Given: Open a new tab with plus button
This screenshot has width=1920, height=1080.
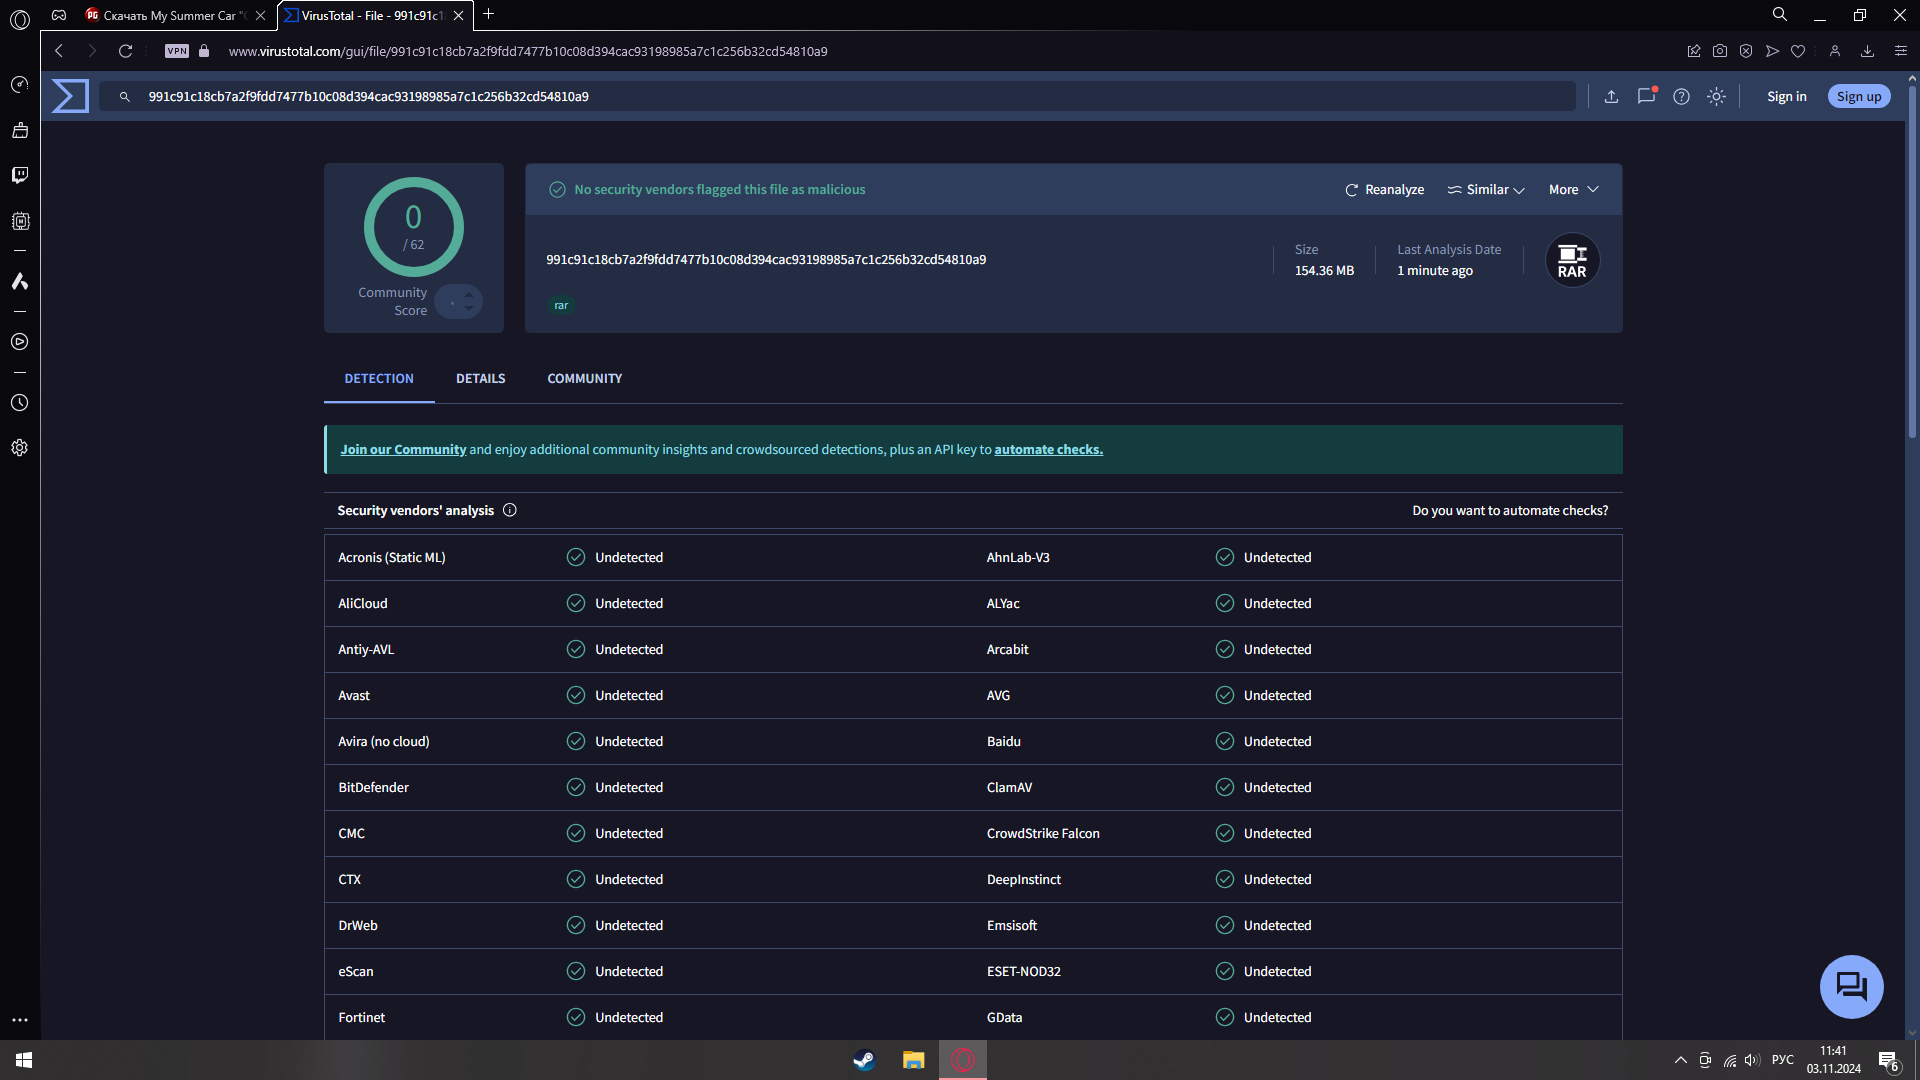Looking at the screenshot, I should click(489, 14).
